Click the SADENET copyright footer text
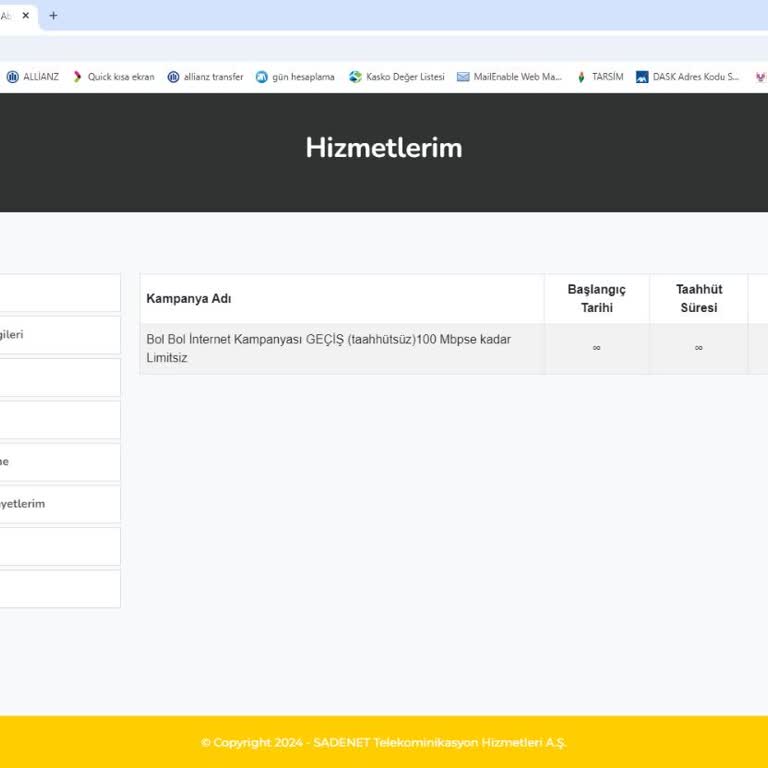768x768 pixels. pyautogui.click(x=384, y=743)
